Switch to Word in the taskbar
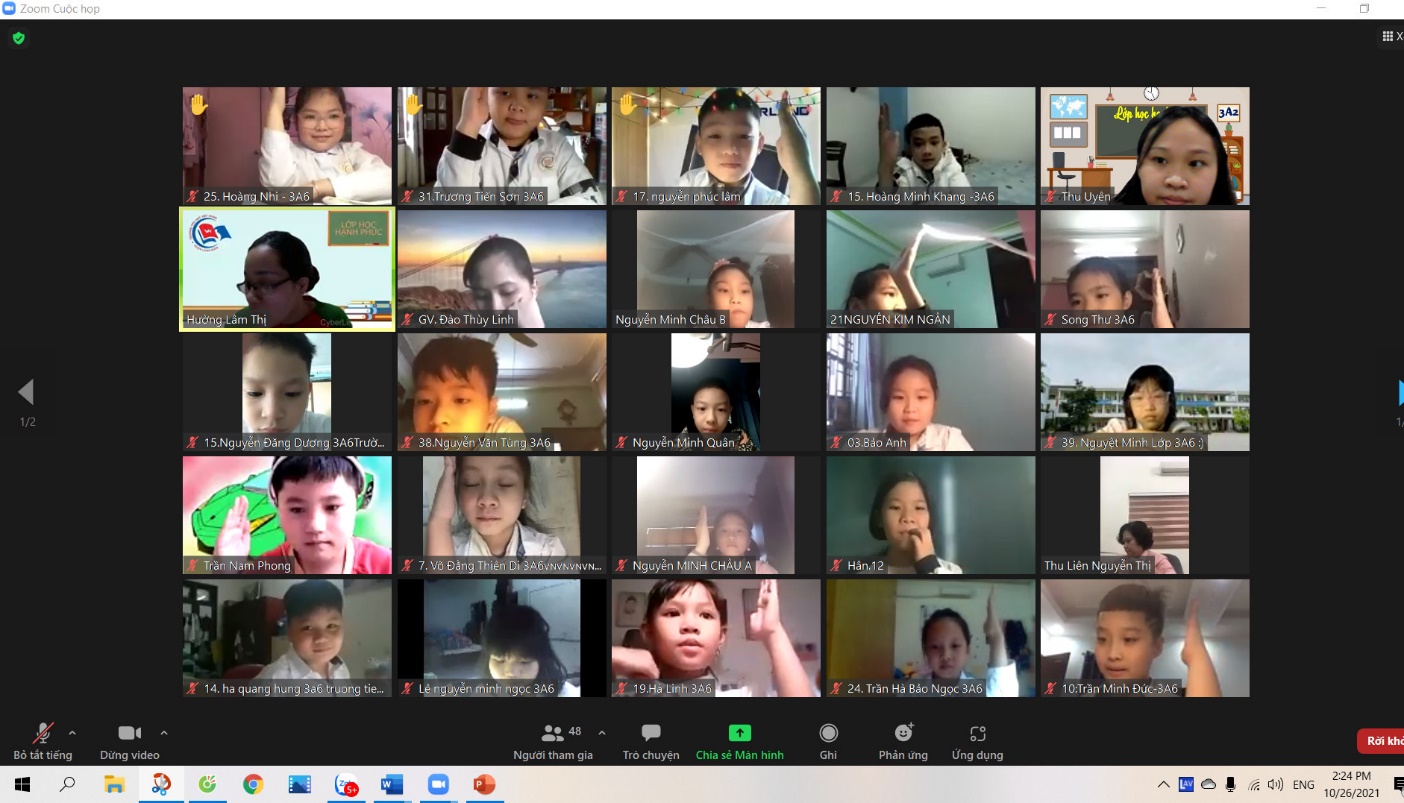This screenshot has width=1404, height=803. point(391,785)
